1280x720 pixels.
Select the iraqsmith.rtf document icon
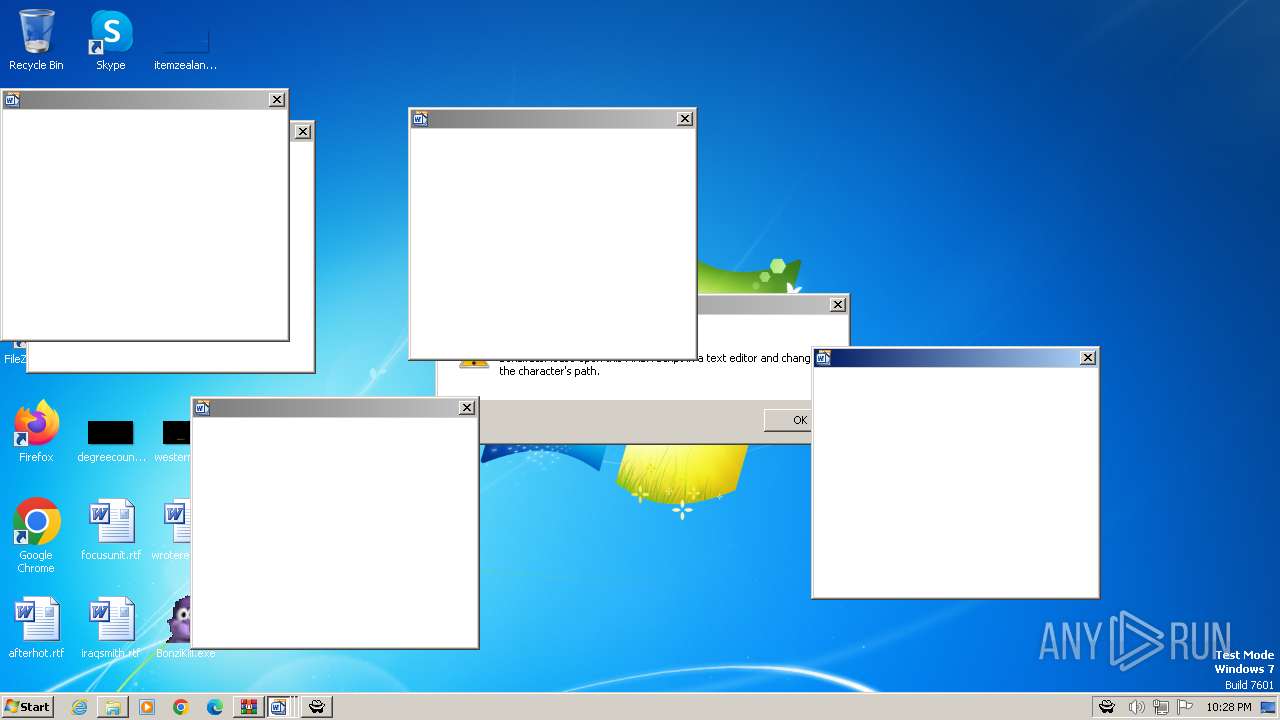click(111, 628)
